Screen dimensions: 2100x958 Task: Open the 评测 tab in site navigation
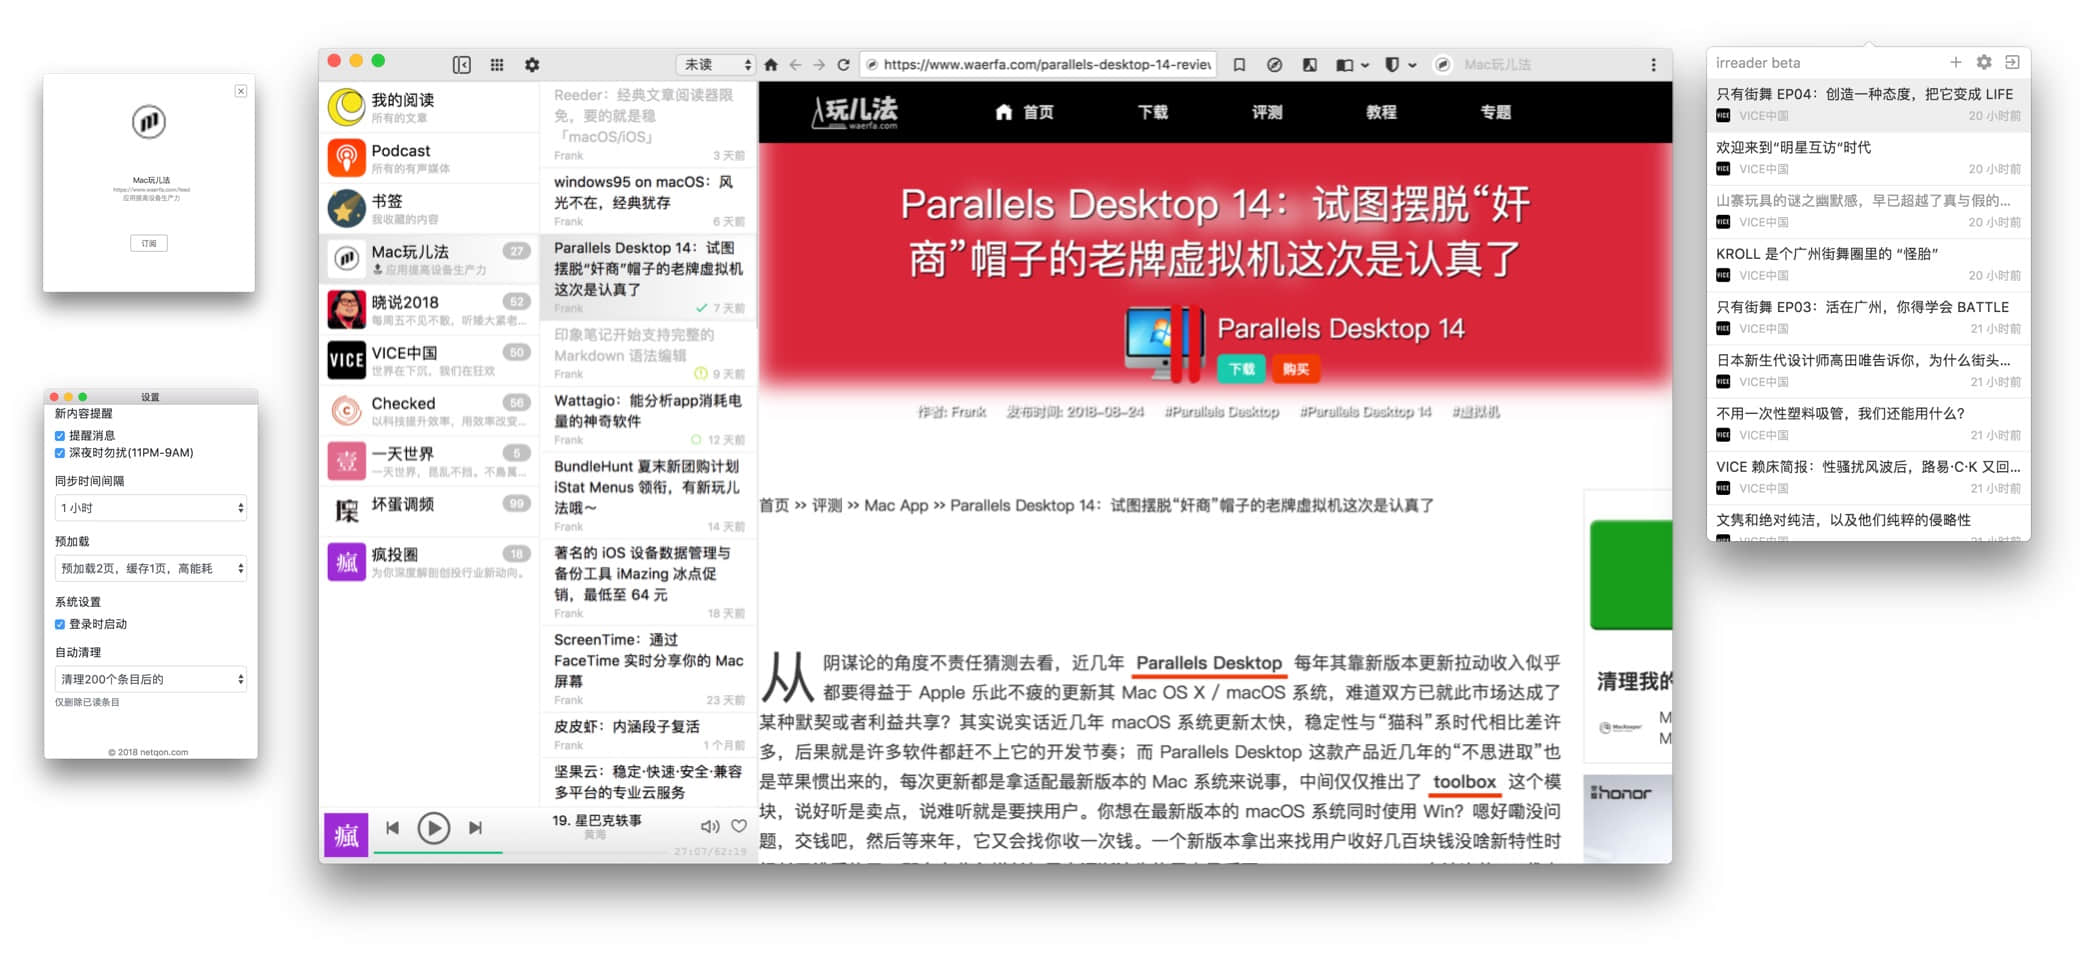(x=1267, y=112)
